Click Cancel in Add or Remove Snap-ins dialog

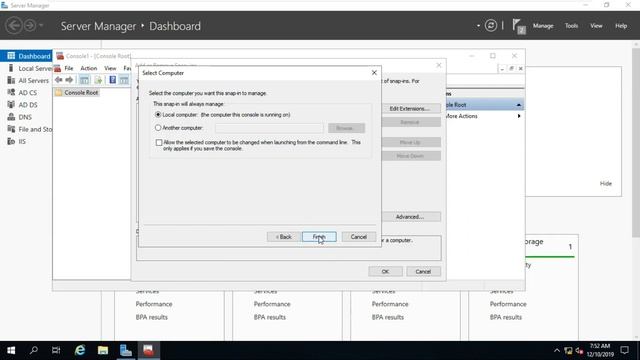(x=423, y=271)
